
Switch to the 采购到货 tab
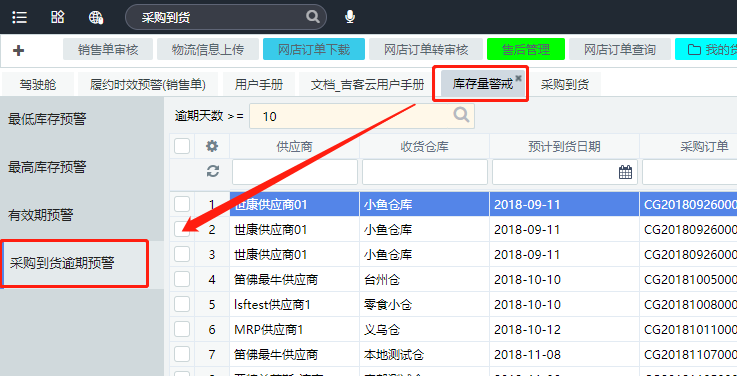pyautogui.click(x=565, y=85)
